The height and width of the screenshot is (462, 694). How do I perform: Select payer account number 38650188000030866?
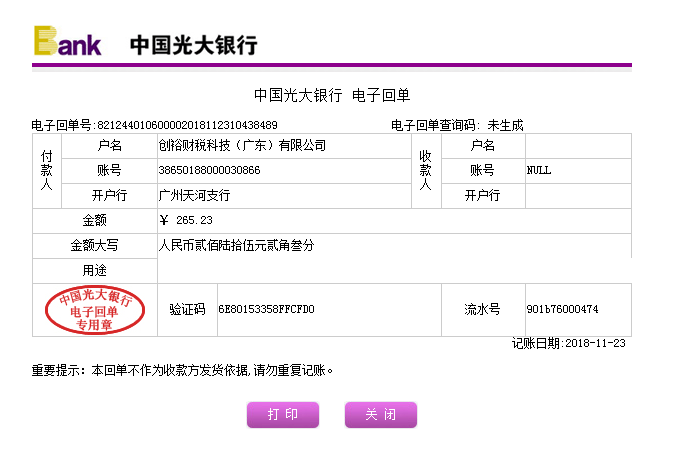(x=209, y=171)
